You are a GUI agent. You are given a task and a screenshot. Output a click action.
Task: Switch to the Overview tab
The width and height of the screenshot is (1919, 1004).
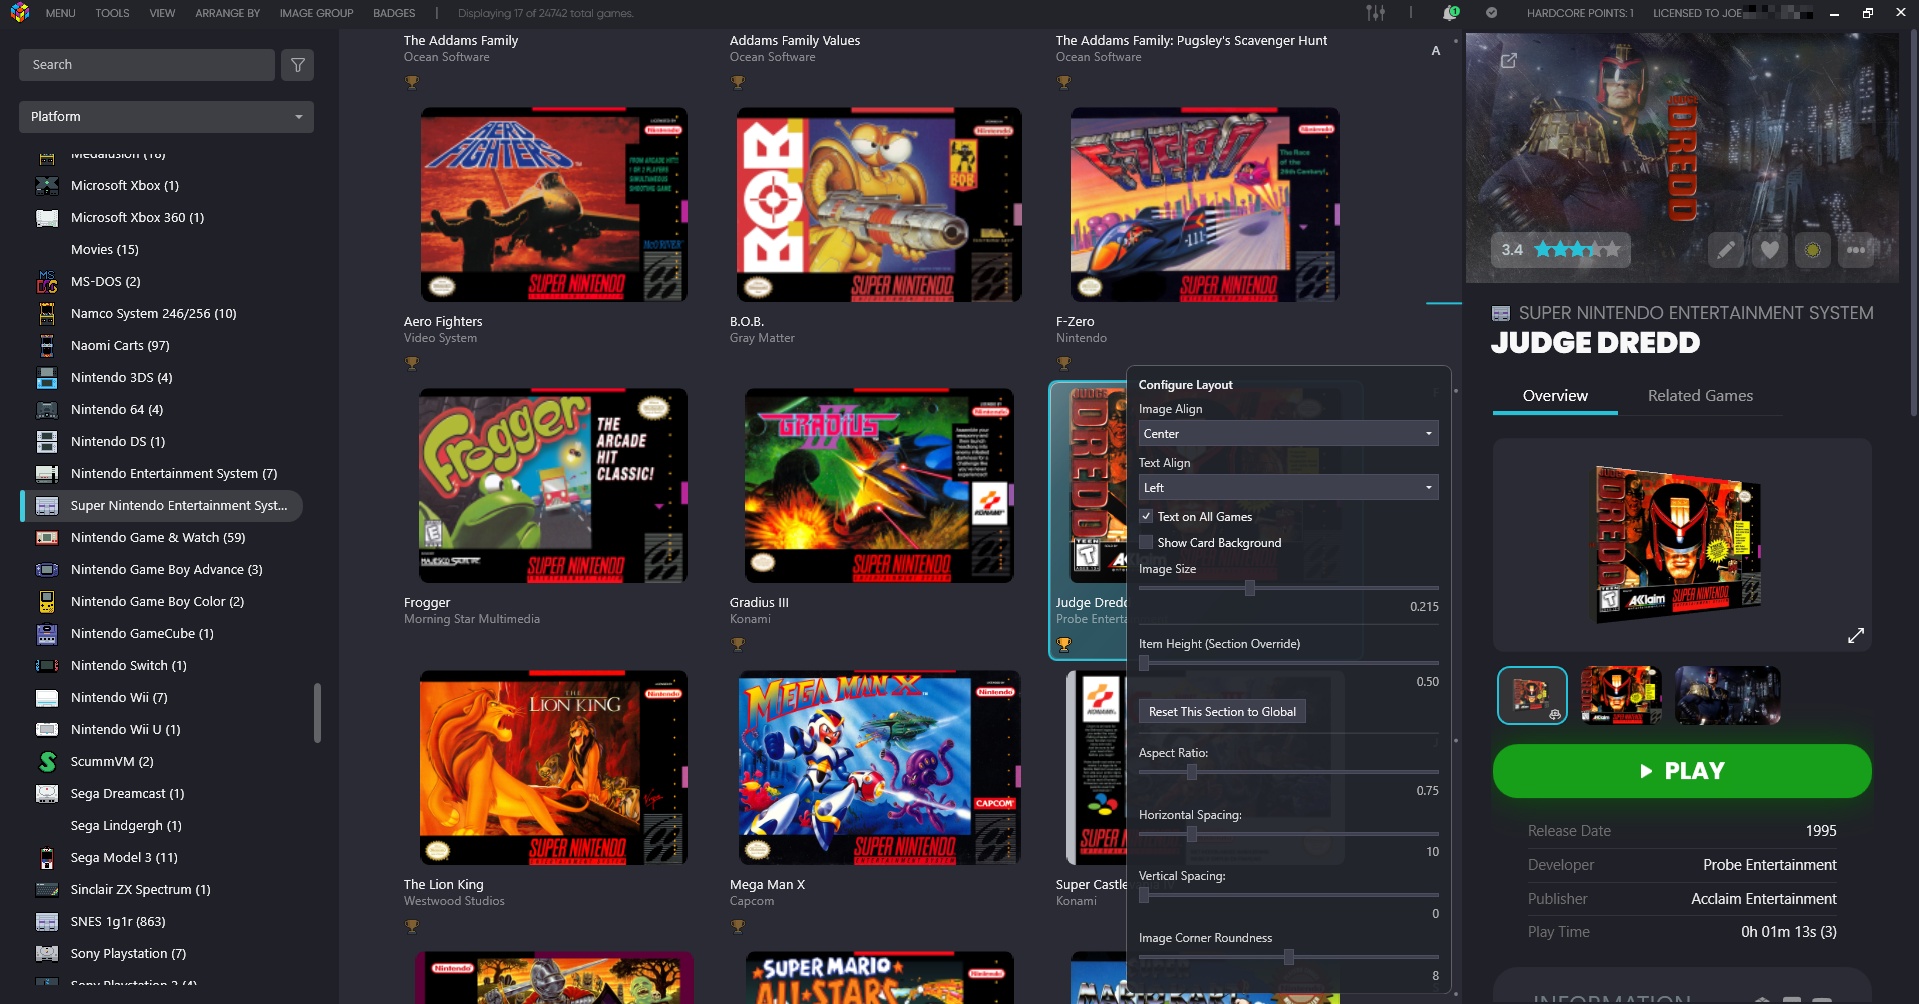(1555, 396)
